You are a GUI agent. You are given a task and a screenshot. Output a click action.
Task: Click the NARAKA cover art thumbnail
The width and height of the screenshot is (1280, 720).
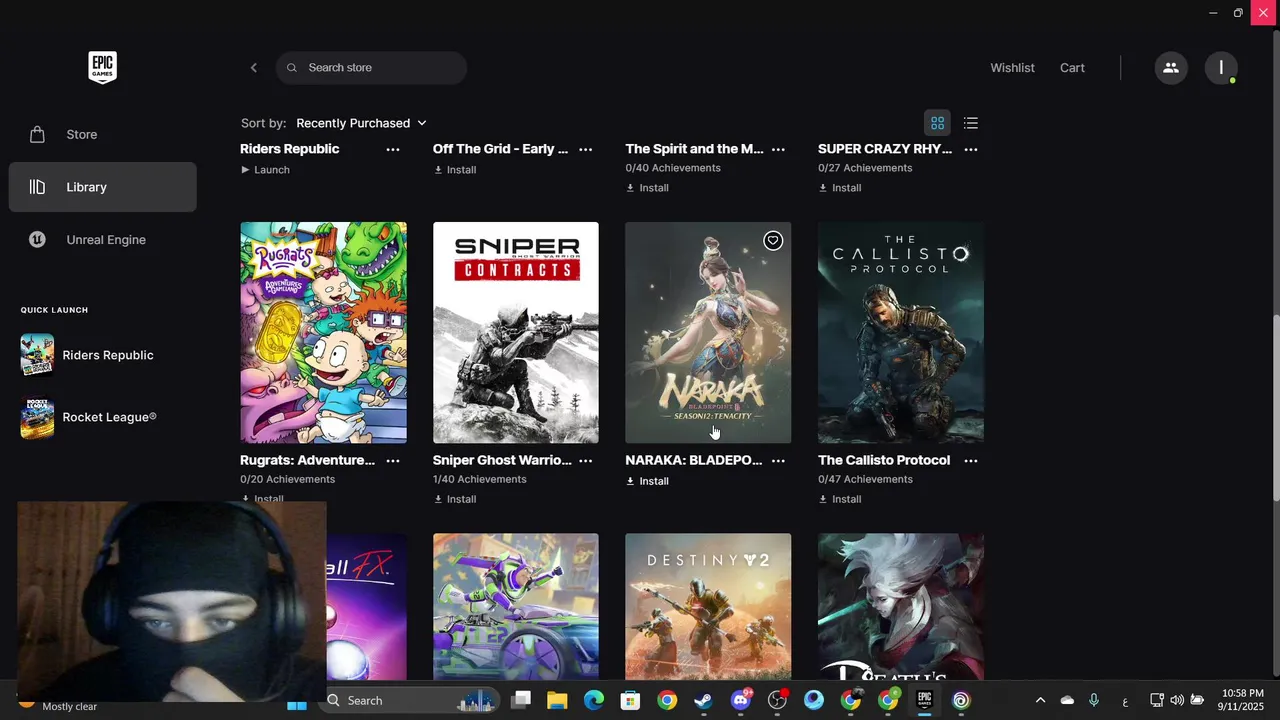[x=708, y=332]
